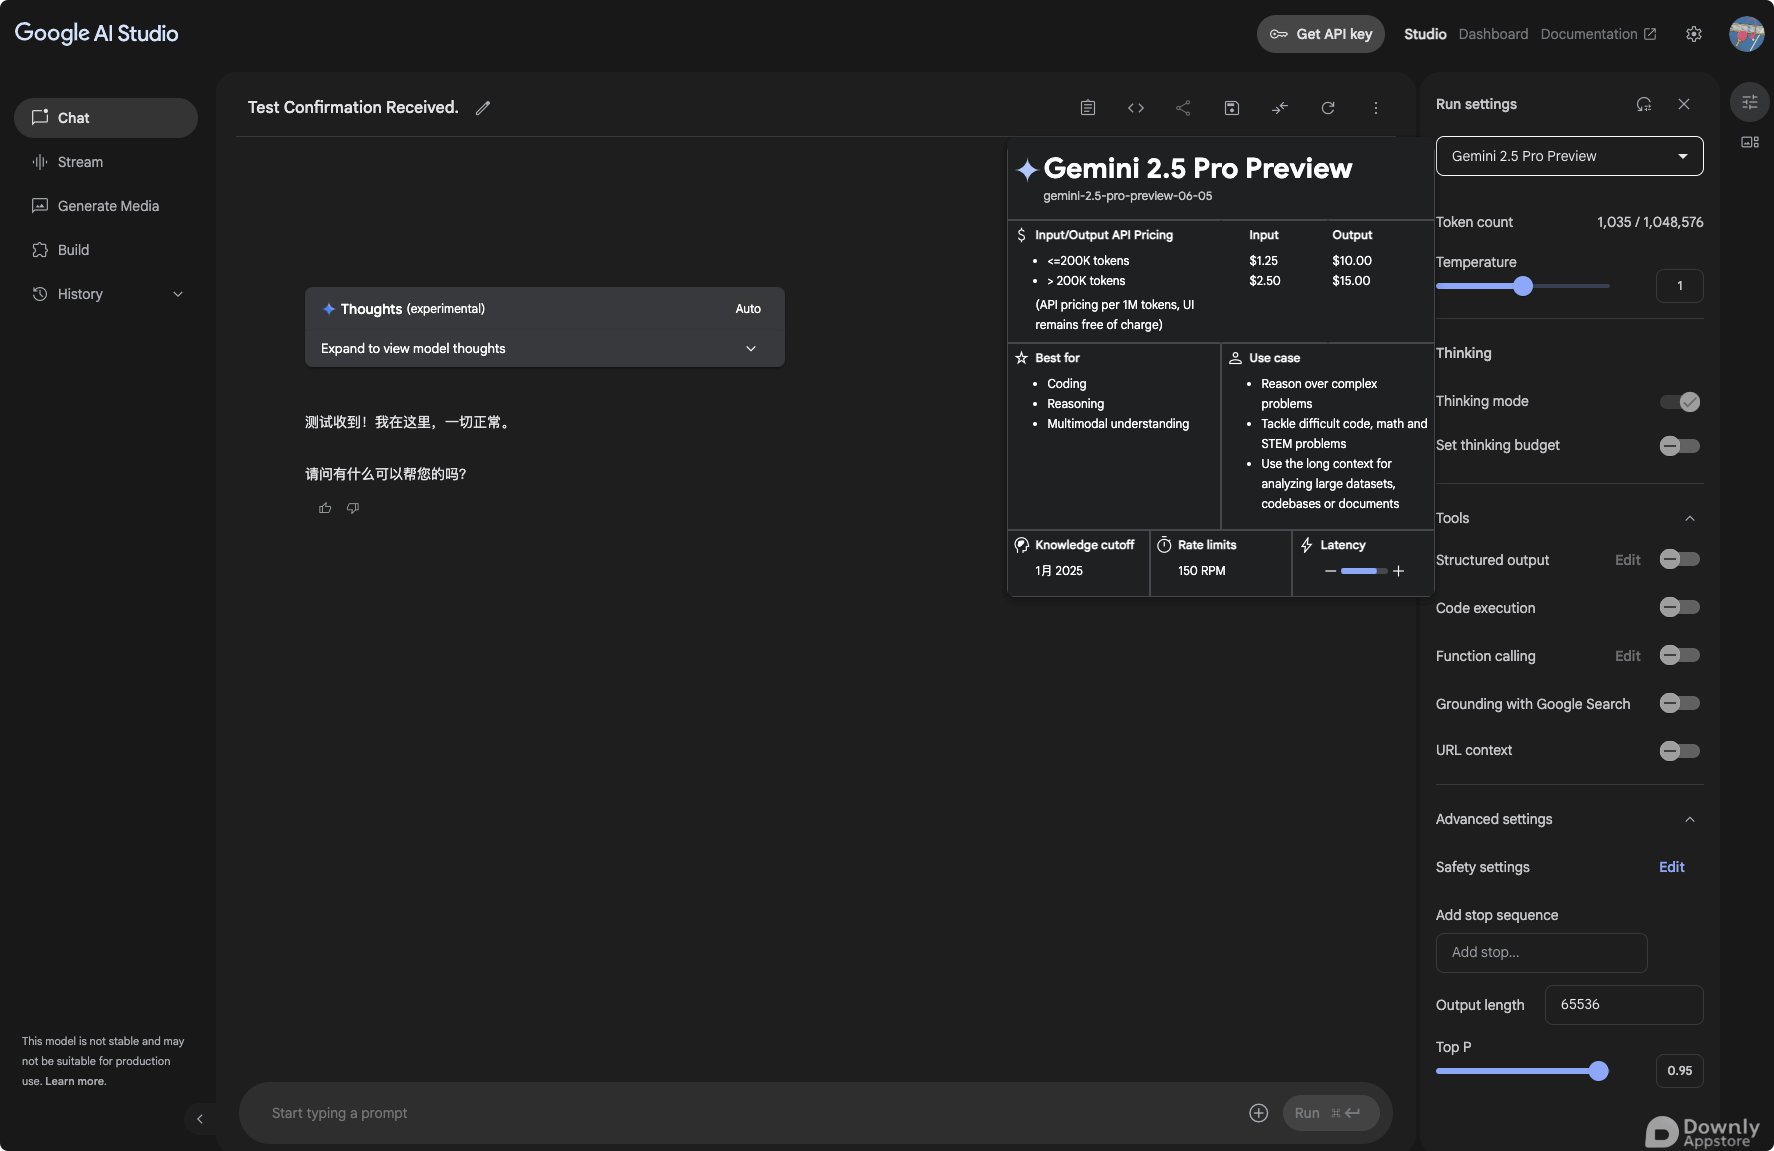Screen dimensions: 1774x1151
Task: Reset run settings to defaults icon
Action: coord(1644,104)
